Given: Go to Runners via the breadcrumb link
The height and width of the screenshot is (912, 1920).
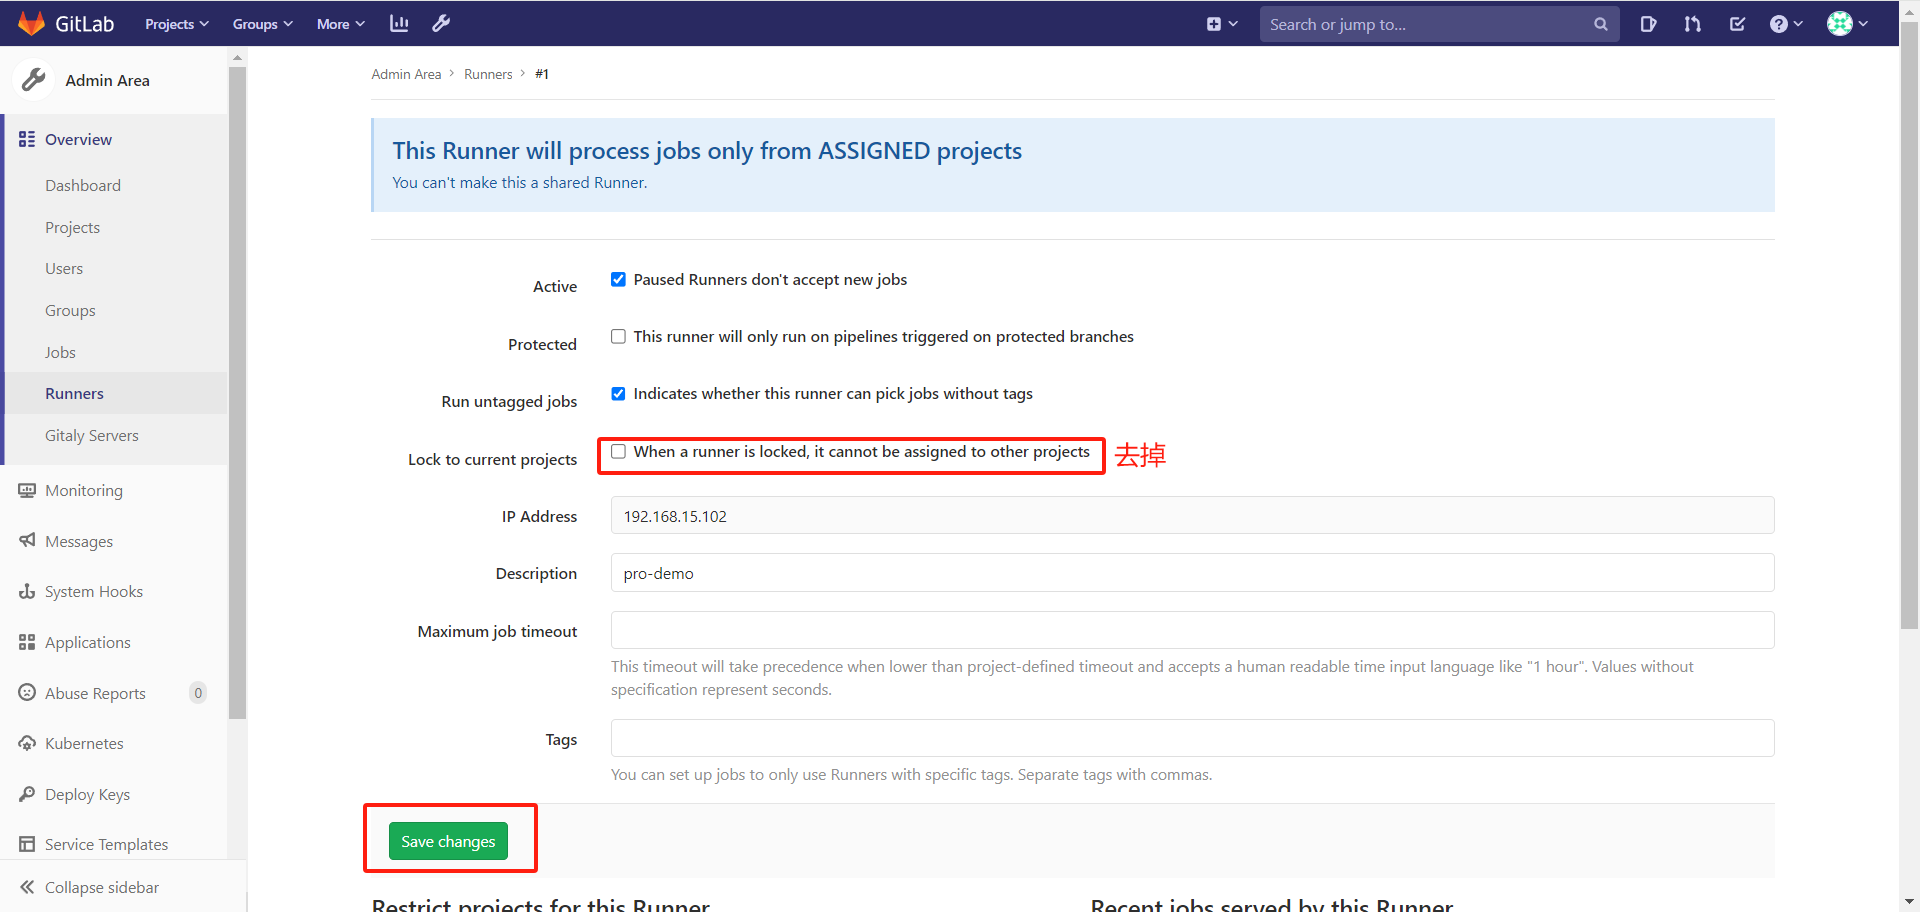Looking at the screenshot, I should (x=488, y=73).
